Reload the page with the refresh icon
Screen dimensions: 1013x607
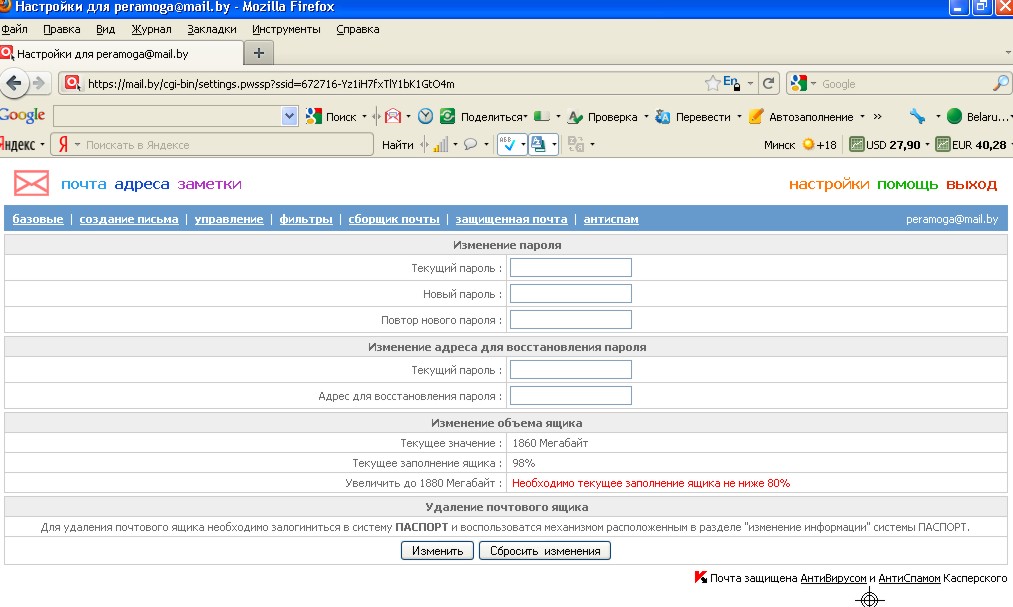(x=769, y=84)
